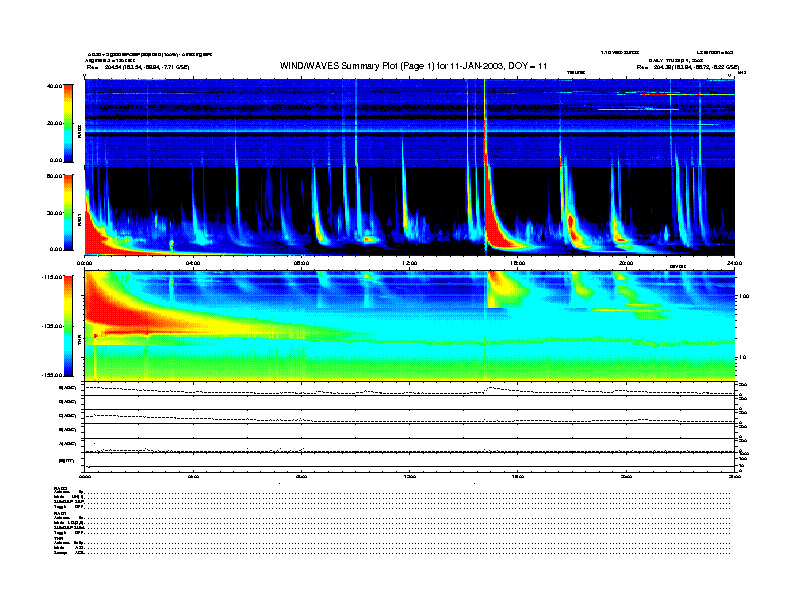Click the -155.00 label on TNR scale
The width and height of the screenshot is (792, 612).
(53, 375)
